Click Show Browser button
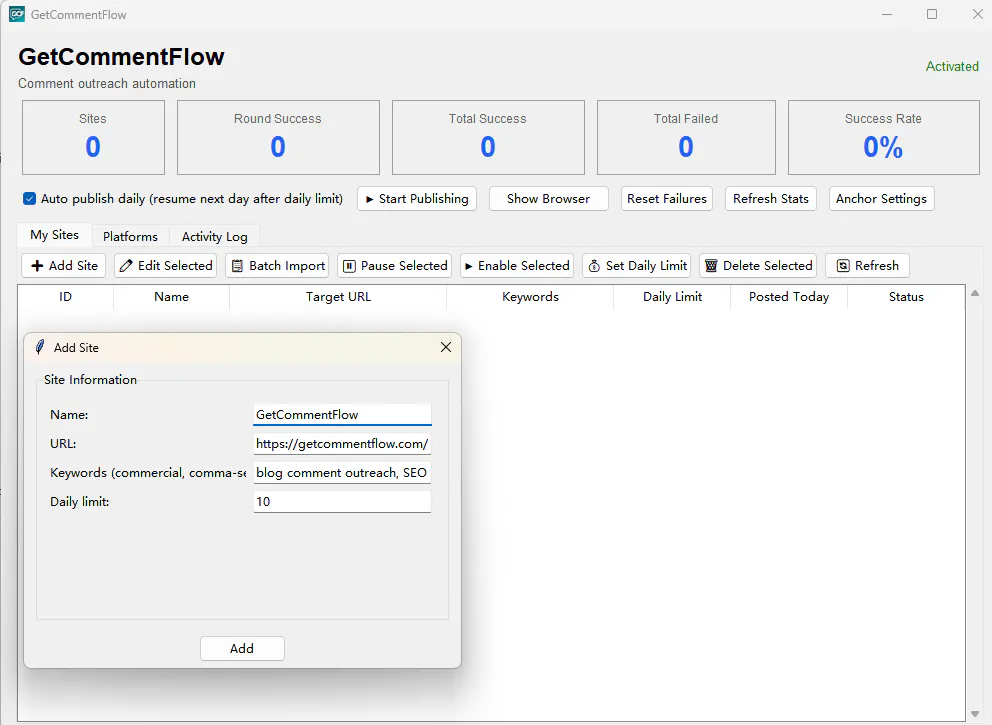Image resolution: width=992 pixels, height=725 pixels. coord(549,199)
